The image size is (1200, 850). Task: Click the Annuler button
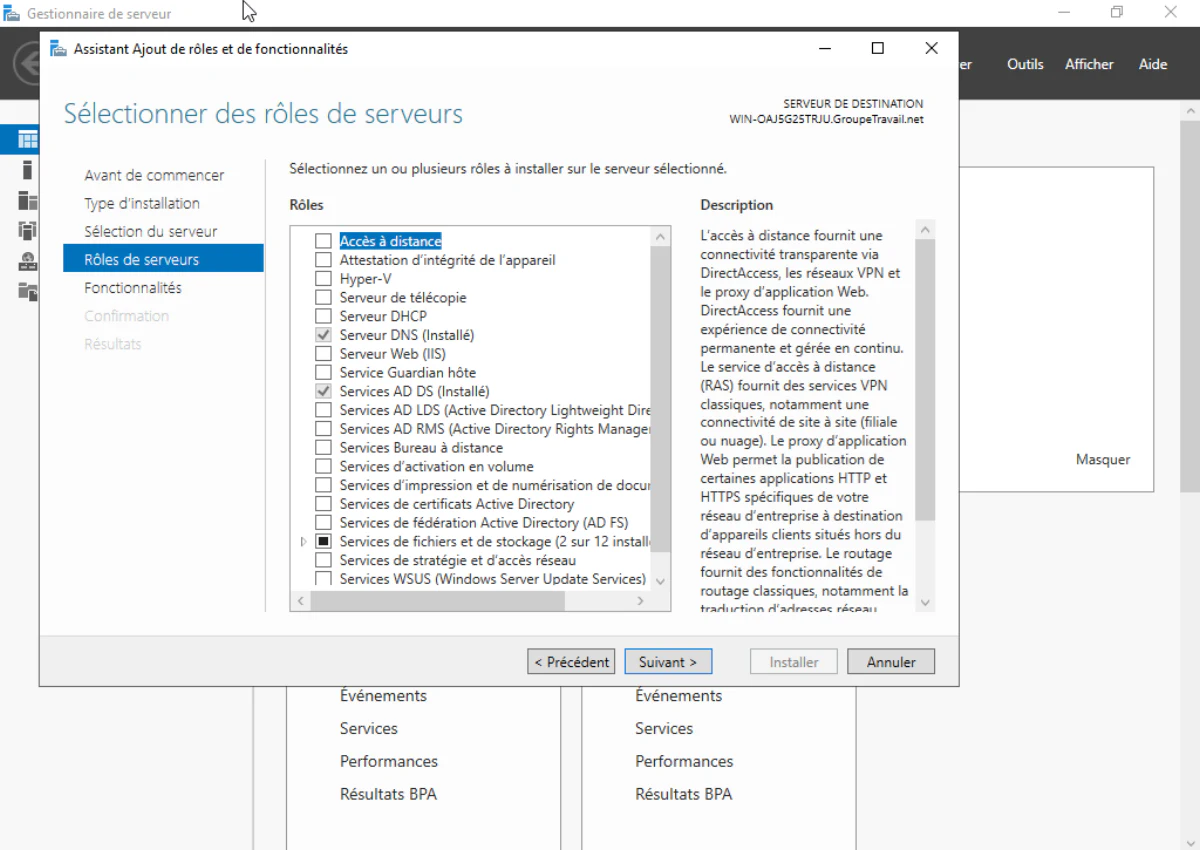click(891, 662)
